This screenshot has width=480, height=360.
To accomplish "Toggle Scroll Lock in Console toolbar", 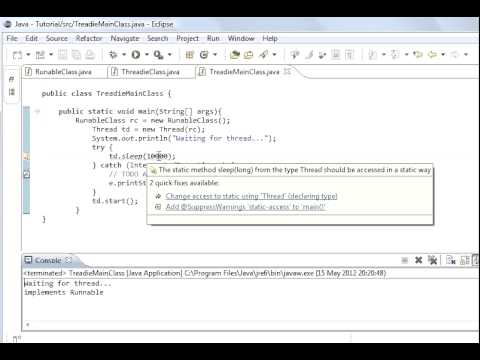I will (464, 260).
